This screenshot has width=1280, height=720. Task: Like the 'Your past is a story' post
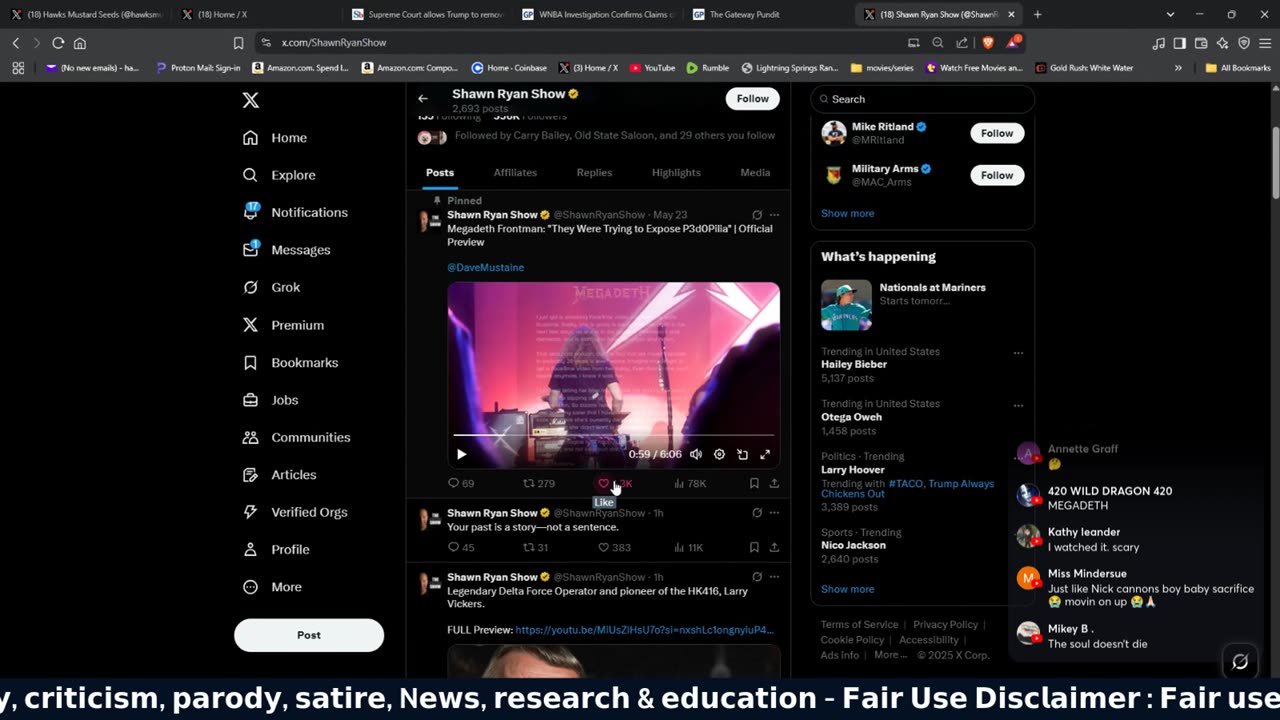(x=614, y=548)
